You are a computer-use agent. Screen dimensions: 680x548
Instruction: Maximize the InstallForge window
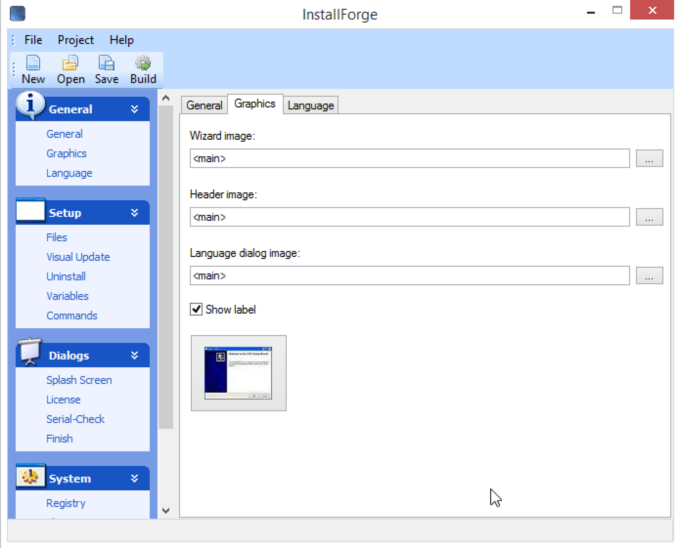617,10
